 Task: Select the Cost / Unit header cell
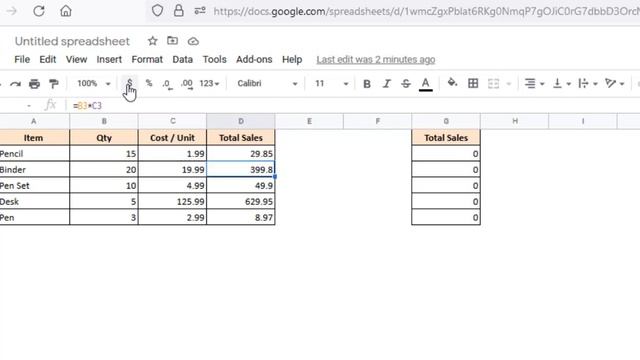(x=172, y=138)
